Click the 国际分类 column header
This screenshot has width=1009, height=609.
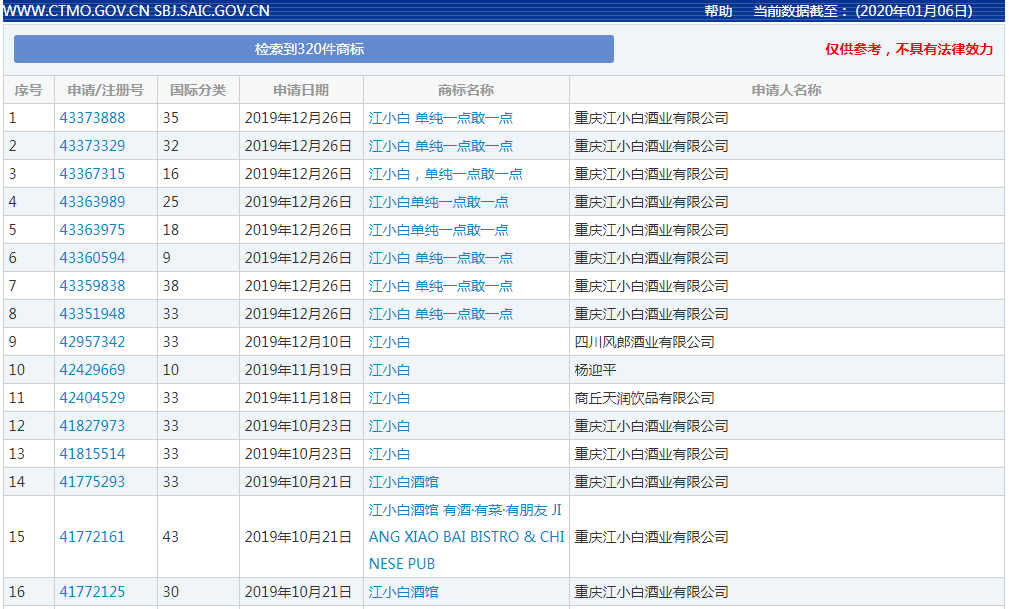pos(198,90)
